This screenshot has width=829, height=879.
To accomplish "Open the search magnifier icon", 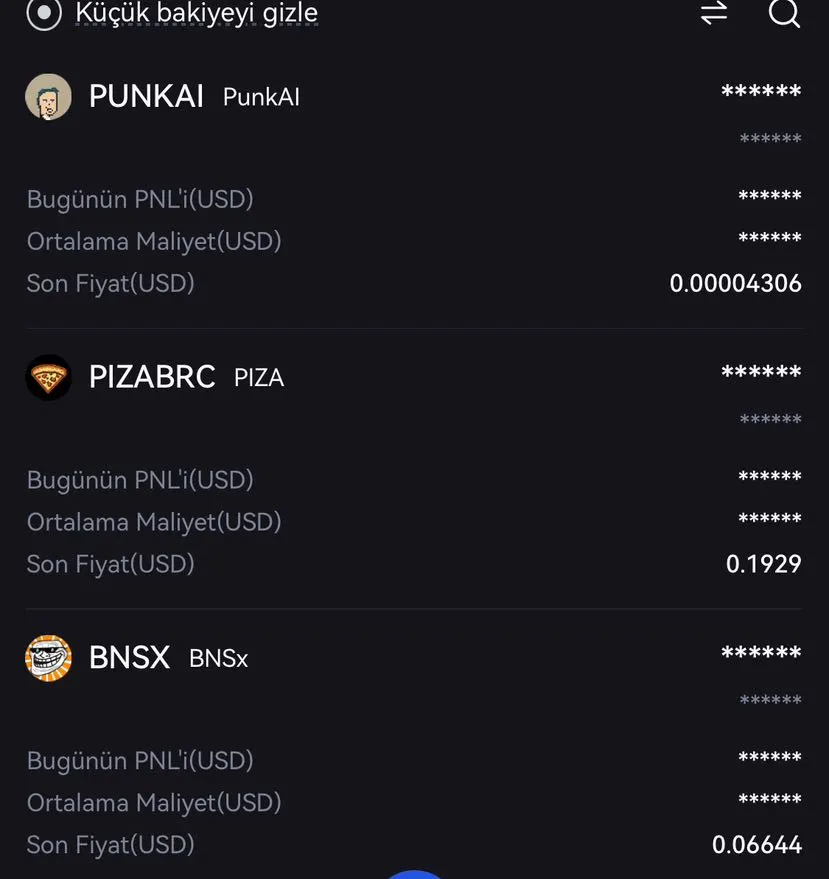I will [784, 13].
